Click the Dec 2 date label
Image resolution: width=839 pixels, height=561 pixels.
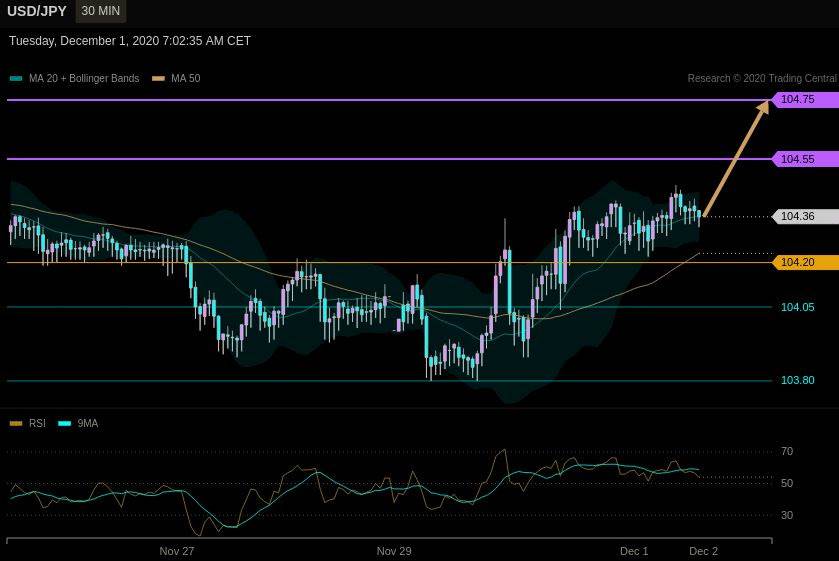click(x=703, y=551)
